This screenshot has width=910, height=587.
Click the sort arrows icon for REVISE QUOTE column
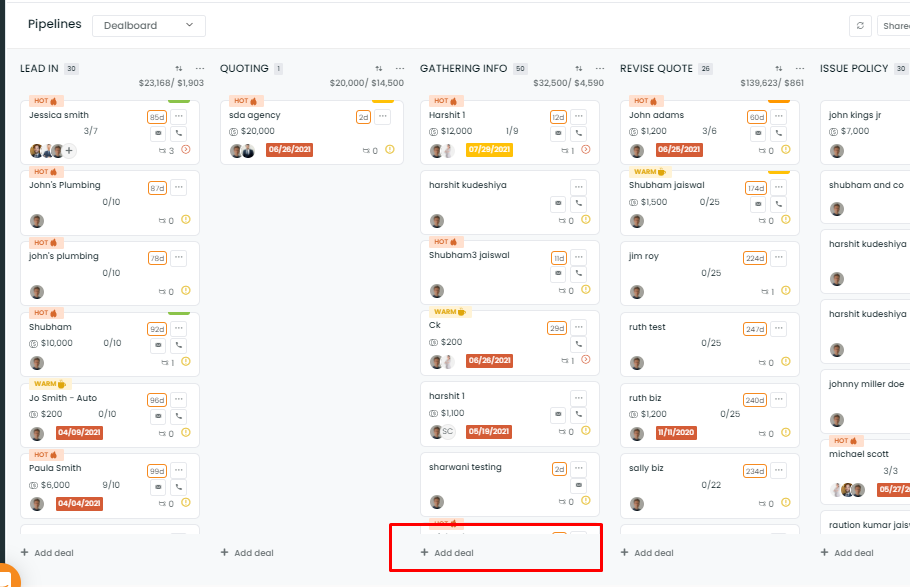779,69
